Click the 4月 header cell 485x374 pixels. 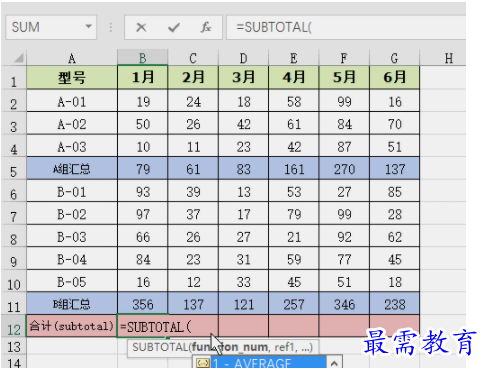pyautogui.click(x=294, y=78)
